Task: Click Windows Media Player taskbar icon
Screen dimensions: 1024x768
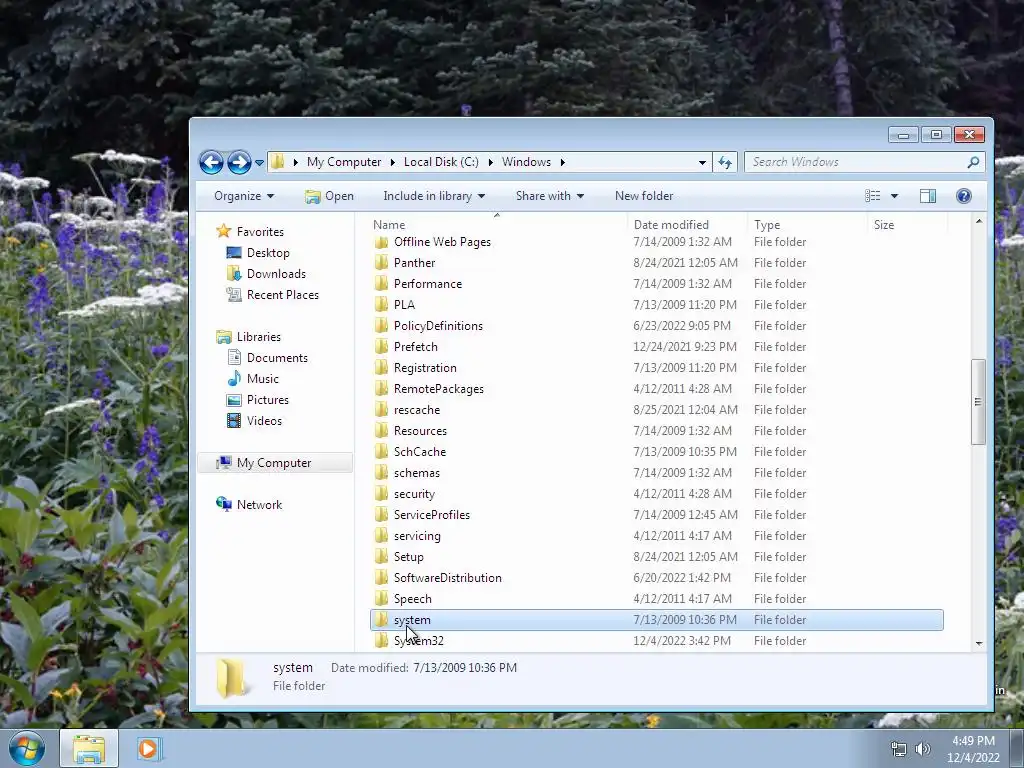Action: pyautogui.click(x=148, y=748)
